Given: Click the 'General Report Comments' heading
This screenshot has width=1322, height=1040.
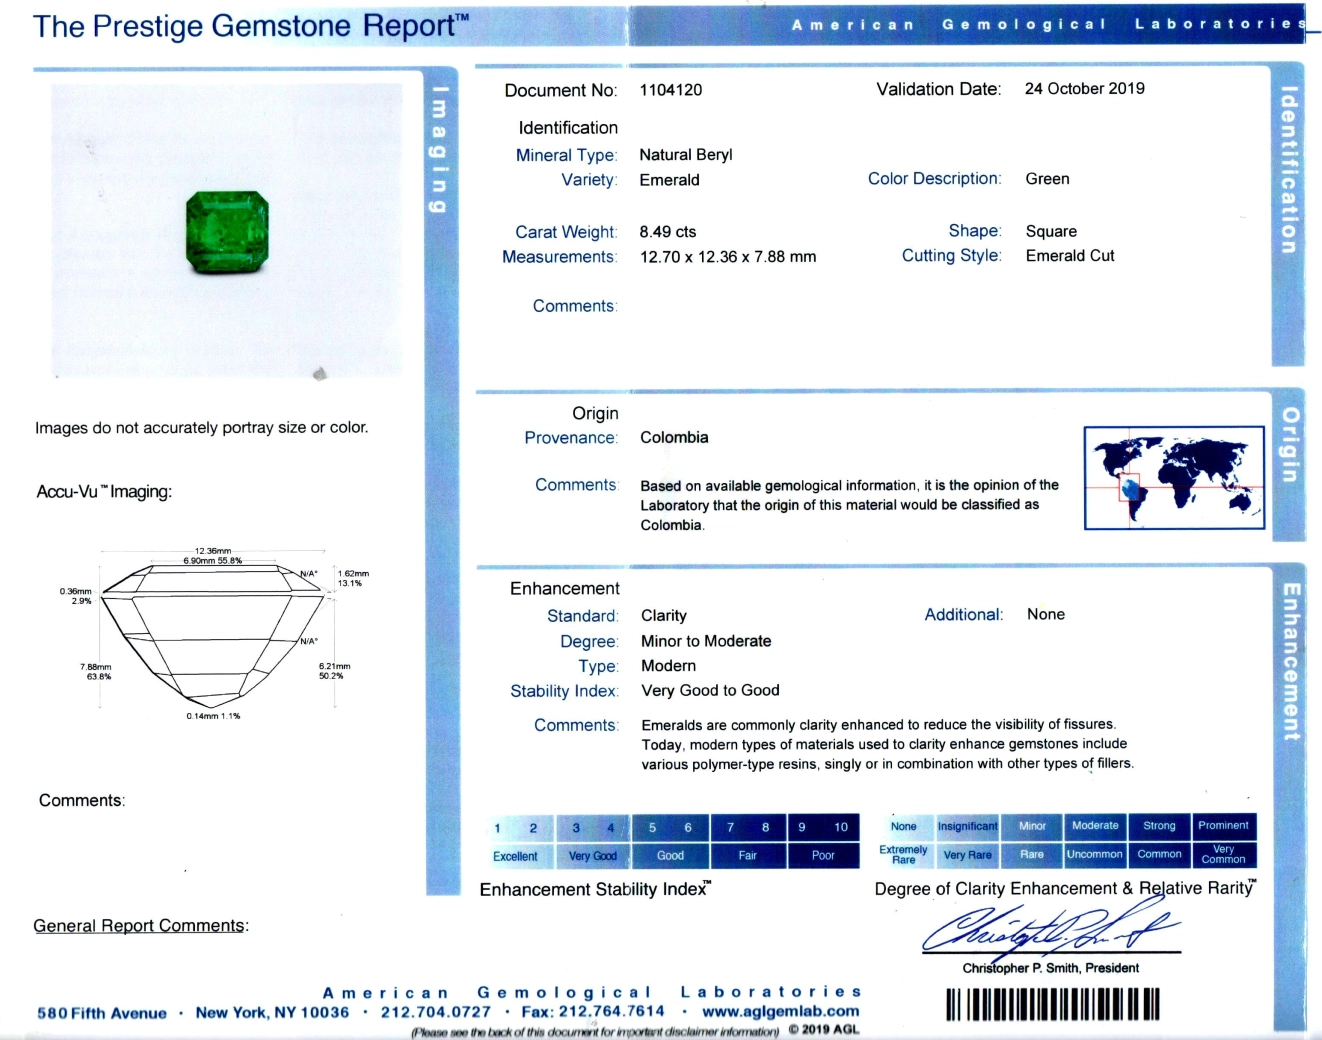Looking at the screenshot, I should pyautogui.click(x=139, y=926).
